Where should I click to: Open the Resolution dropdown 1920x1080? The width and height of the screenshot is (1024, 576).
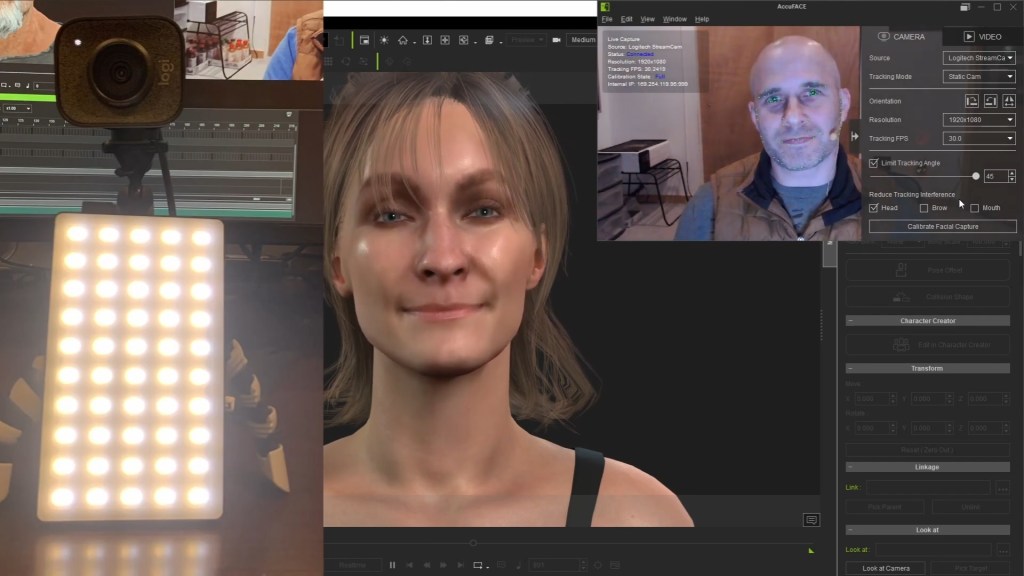pyautogui.click(x=979, y=120)
